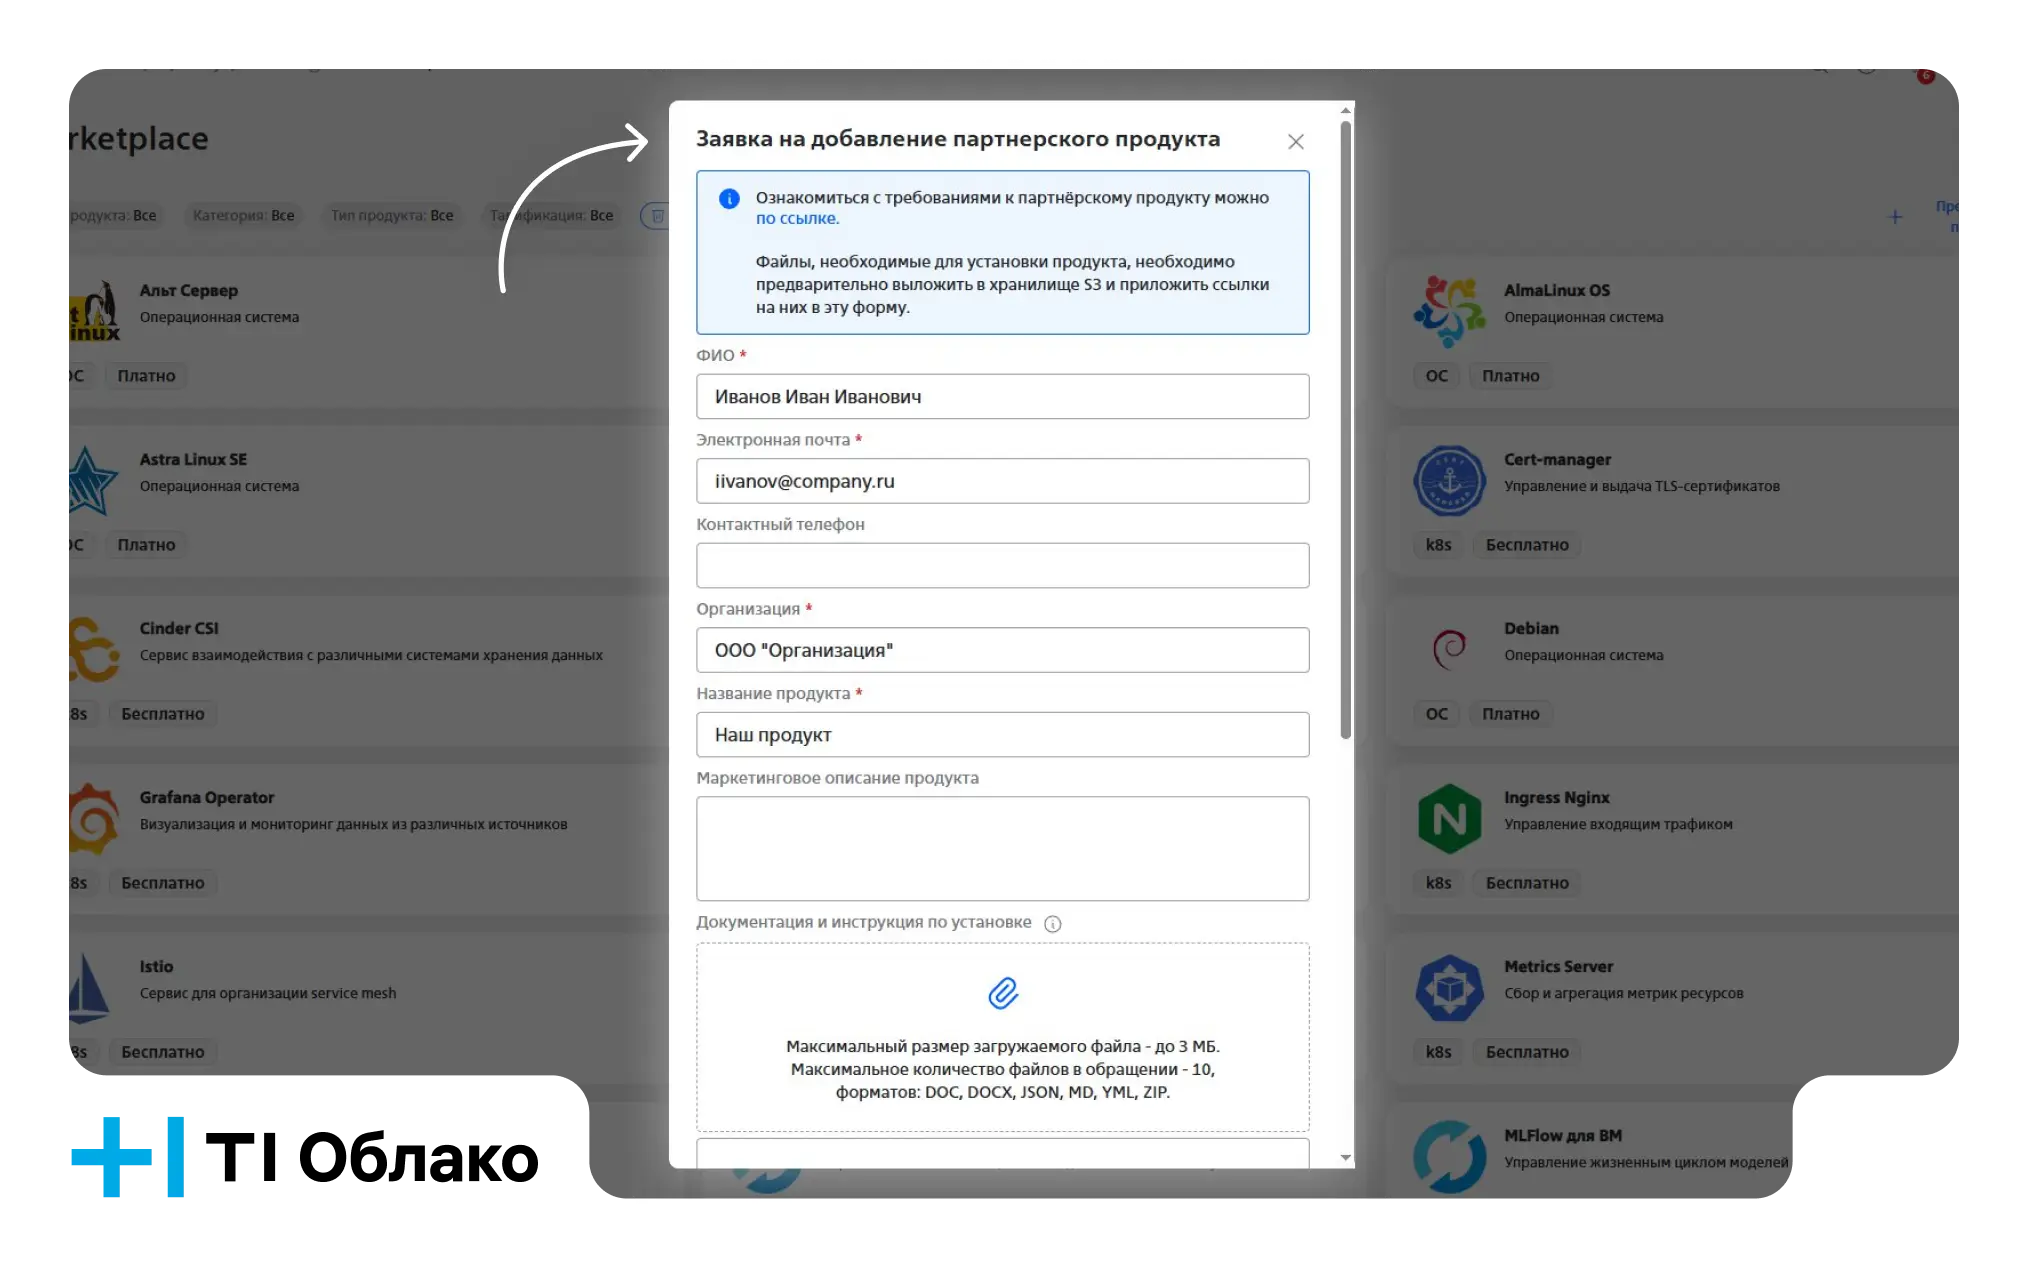The width and height of the screenshot is (2028, 1268).
Task: Click the ОС tag on Debian
Action: pyautogui.click(x=1436, y=714)
